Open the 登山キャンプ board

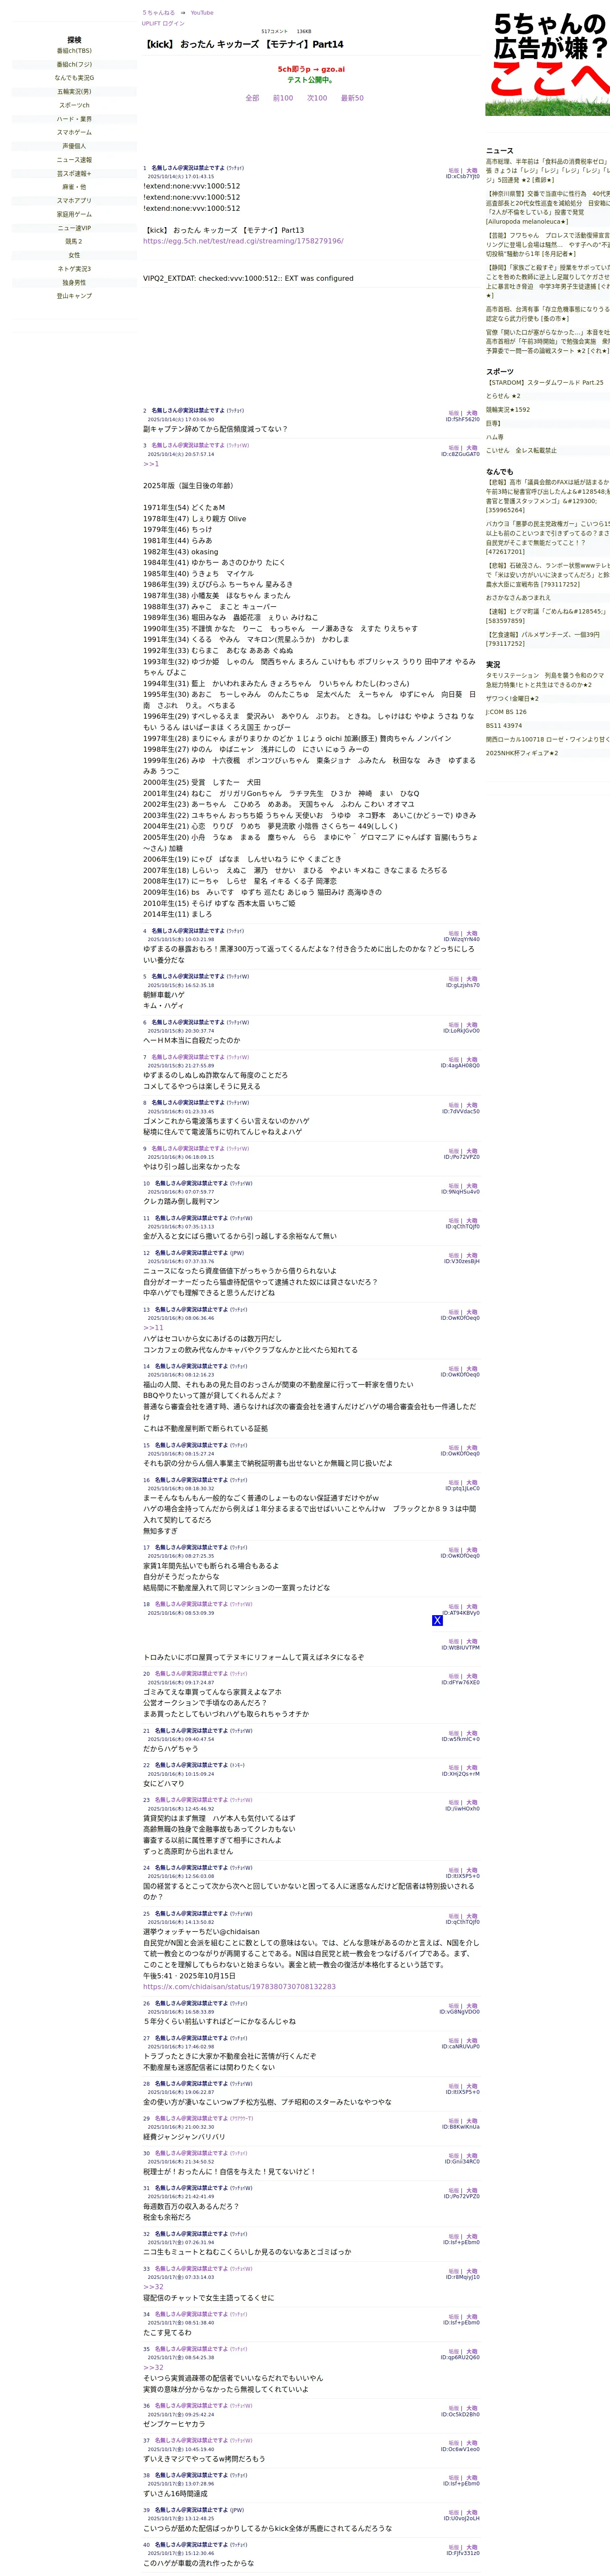[x=74, y=296]
